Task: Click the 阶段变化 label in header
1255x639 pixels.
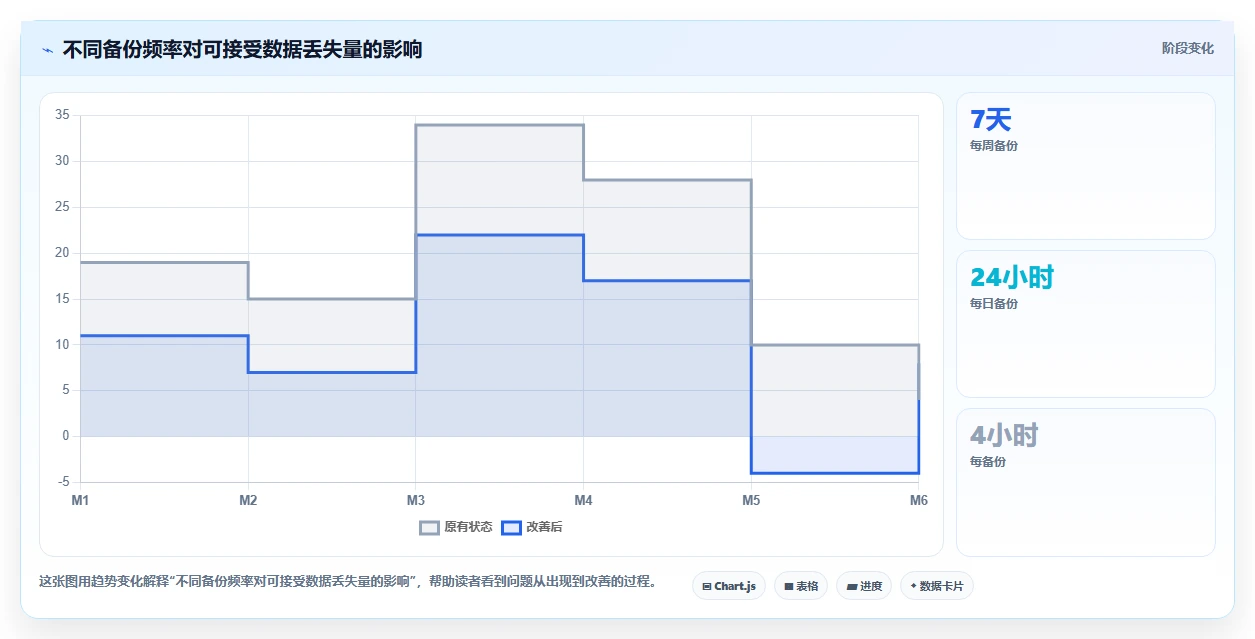Action: [1188, 48]
